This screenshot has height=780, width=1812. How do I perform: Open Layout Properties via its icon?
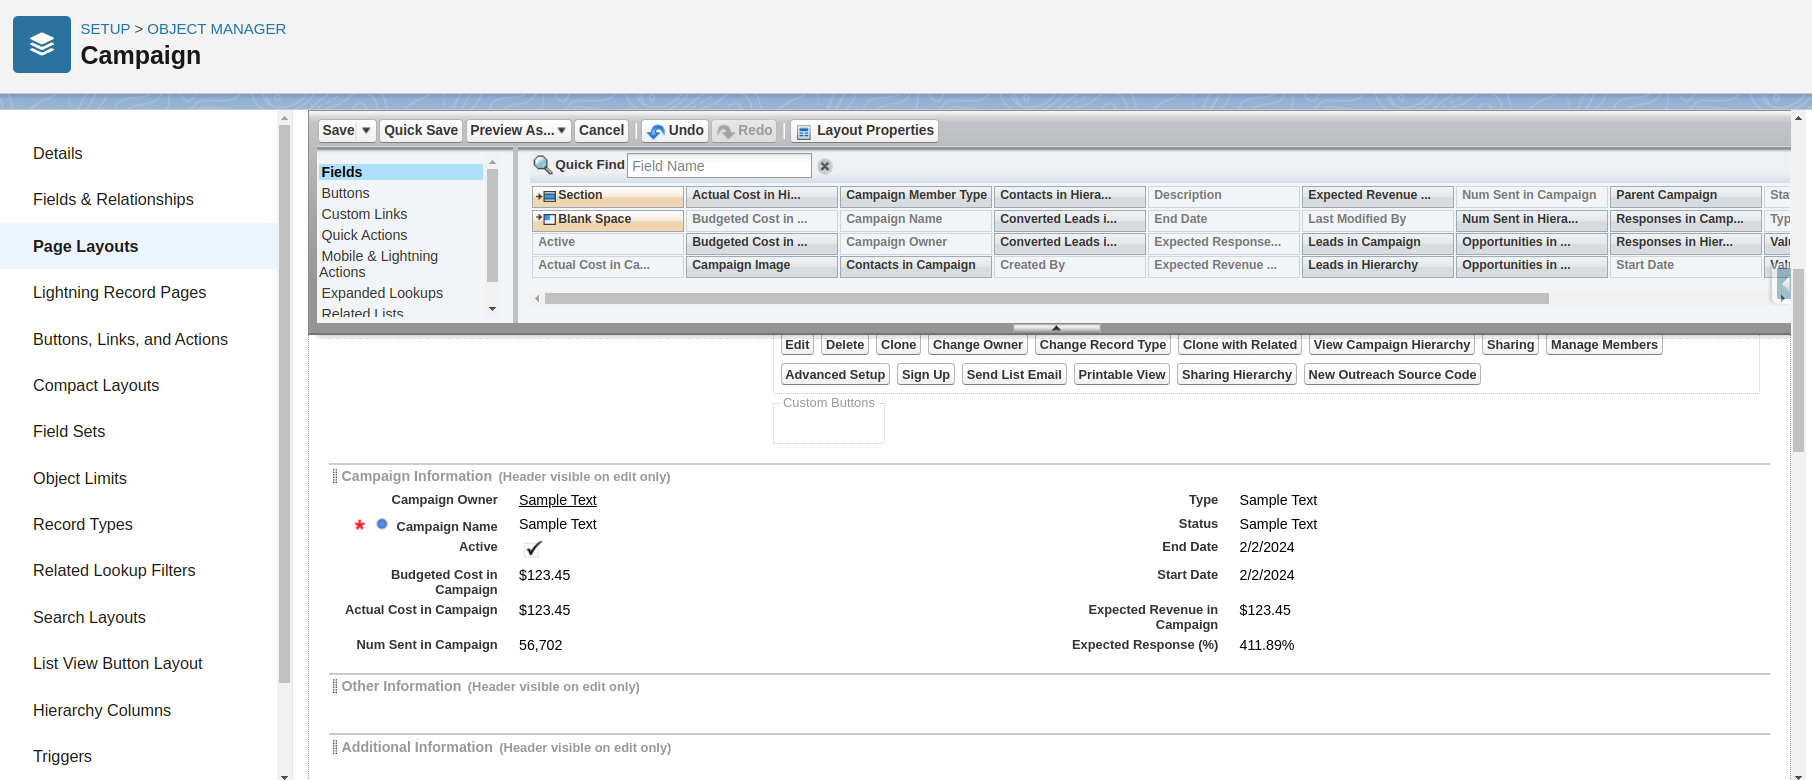[x=803, y=131]
